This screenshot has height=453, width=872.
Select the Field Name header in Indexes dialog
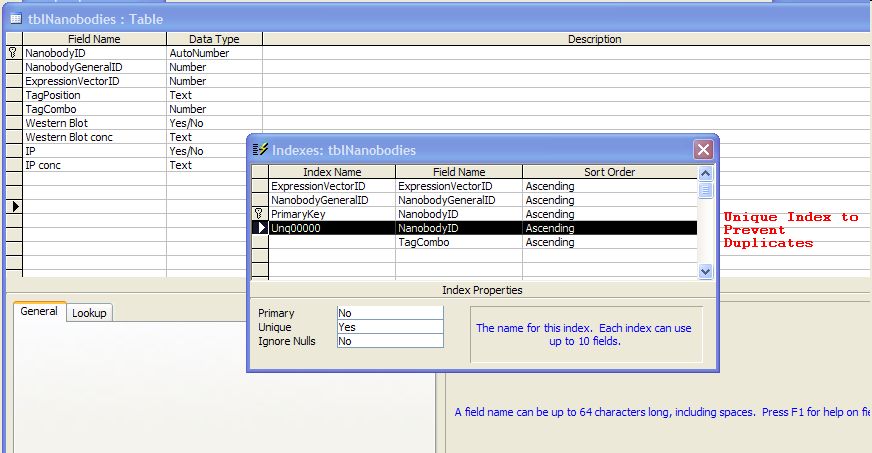tap(459, 172)
